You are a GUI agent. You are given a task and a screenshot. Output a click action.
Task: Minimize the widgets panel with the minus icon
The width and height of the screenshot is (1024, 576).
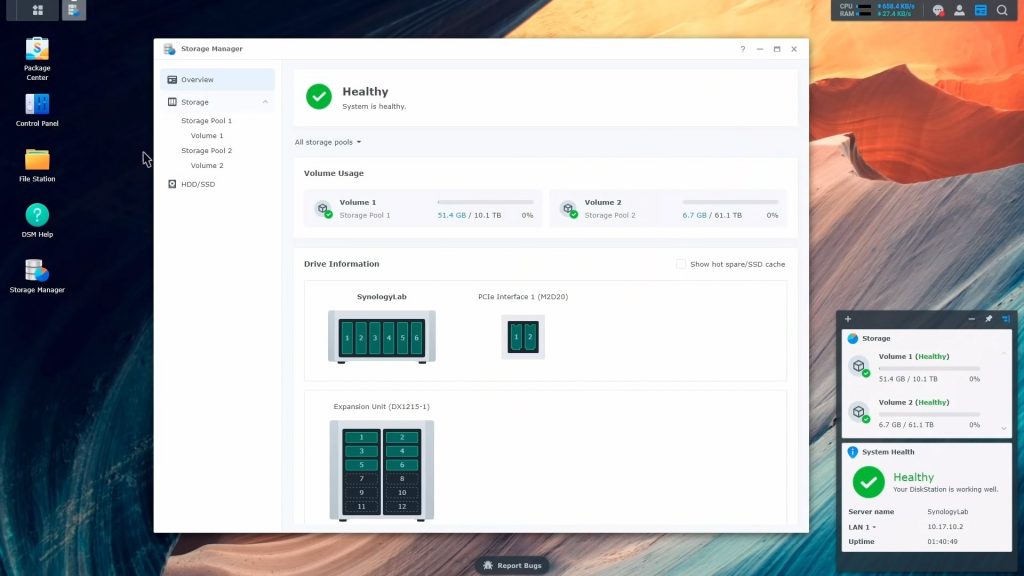click(972, 319)
